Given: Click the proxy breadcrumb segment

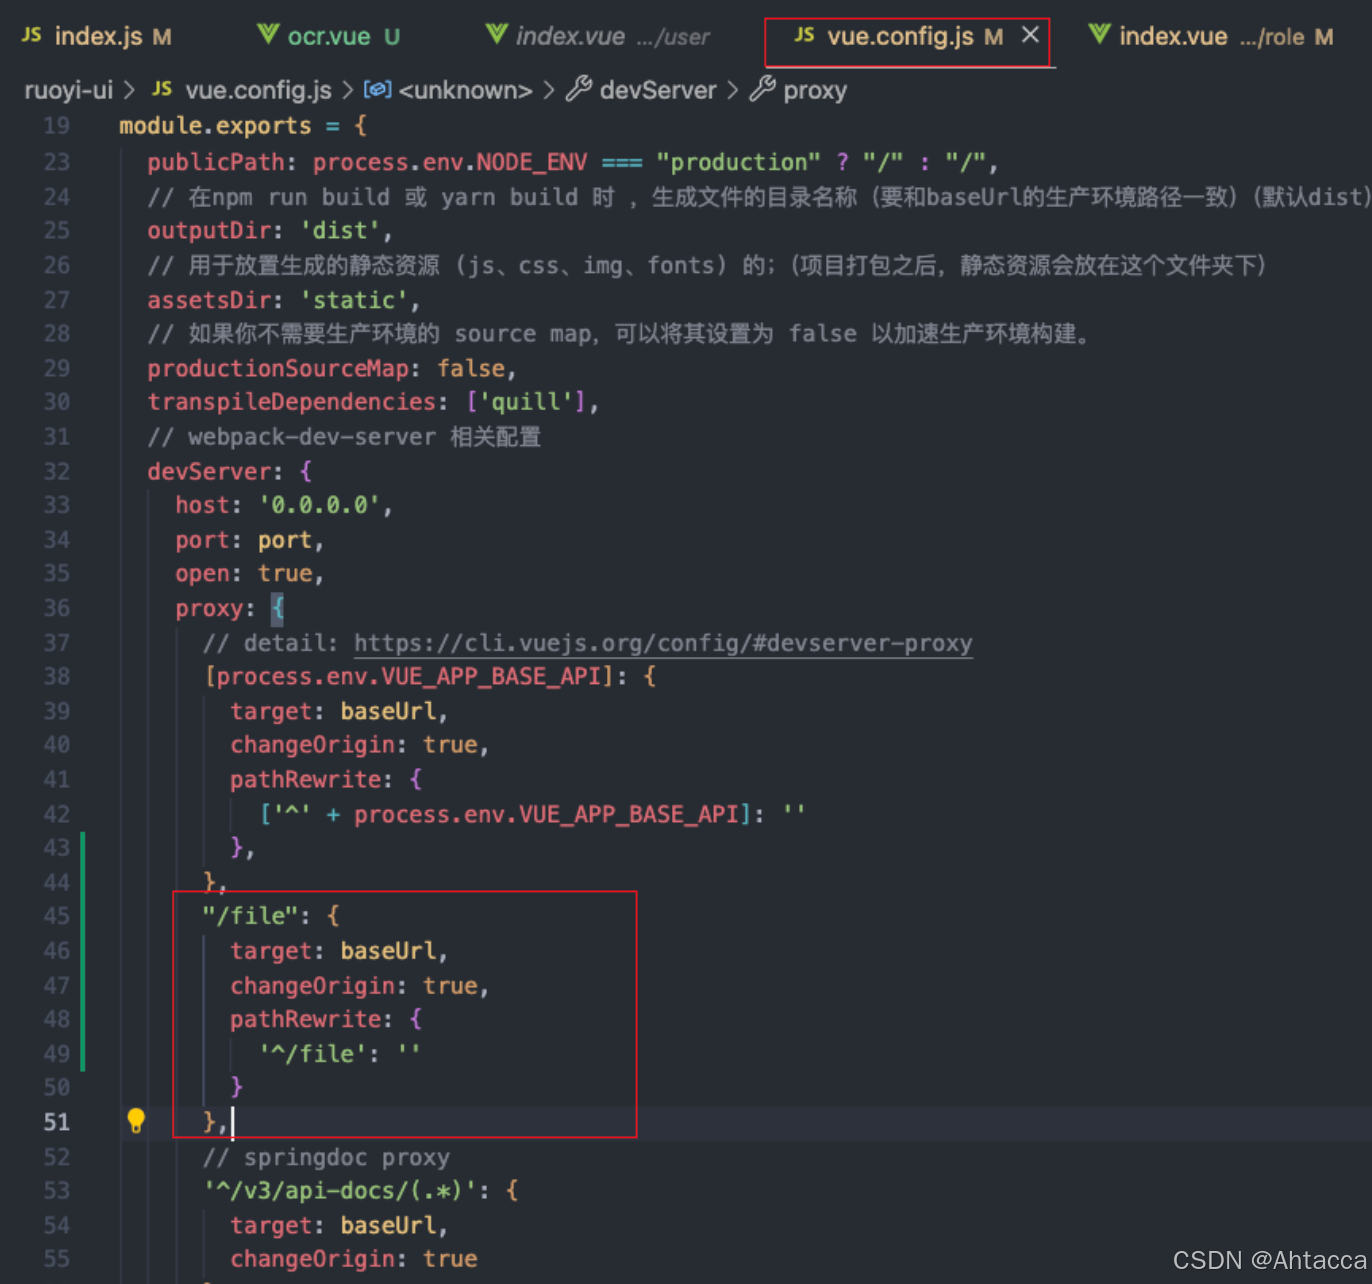Looking at the screenshot, I should (x=815, y=90).
